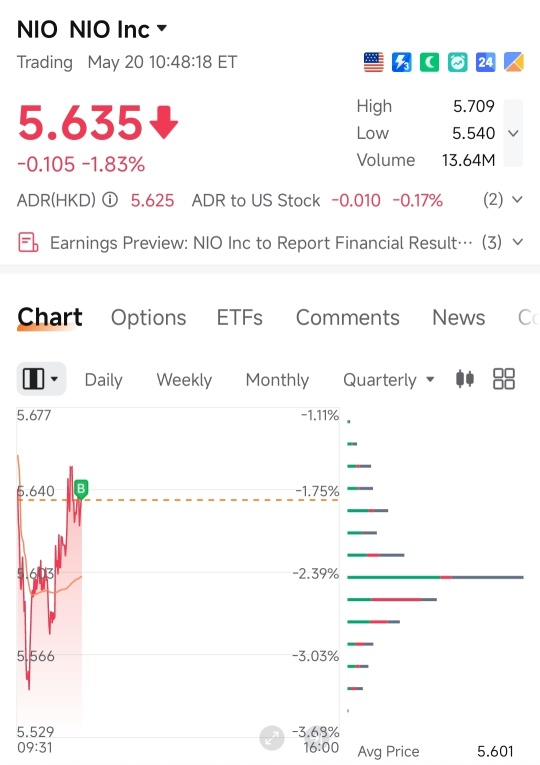Expand the High/Low/Volume details chevron
540x765 pixels.
point(513,133)
